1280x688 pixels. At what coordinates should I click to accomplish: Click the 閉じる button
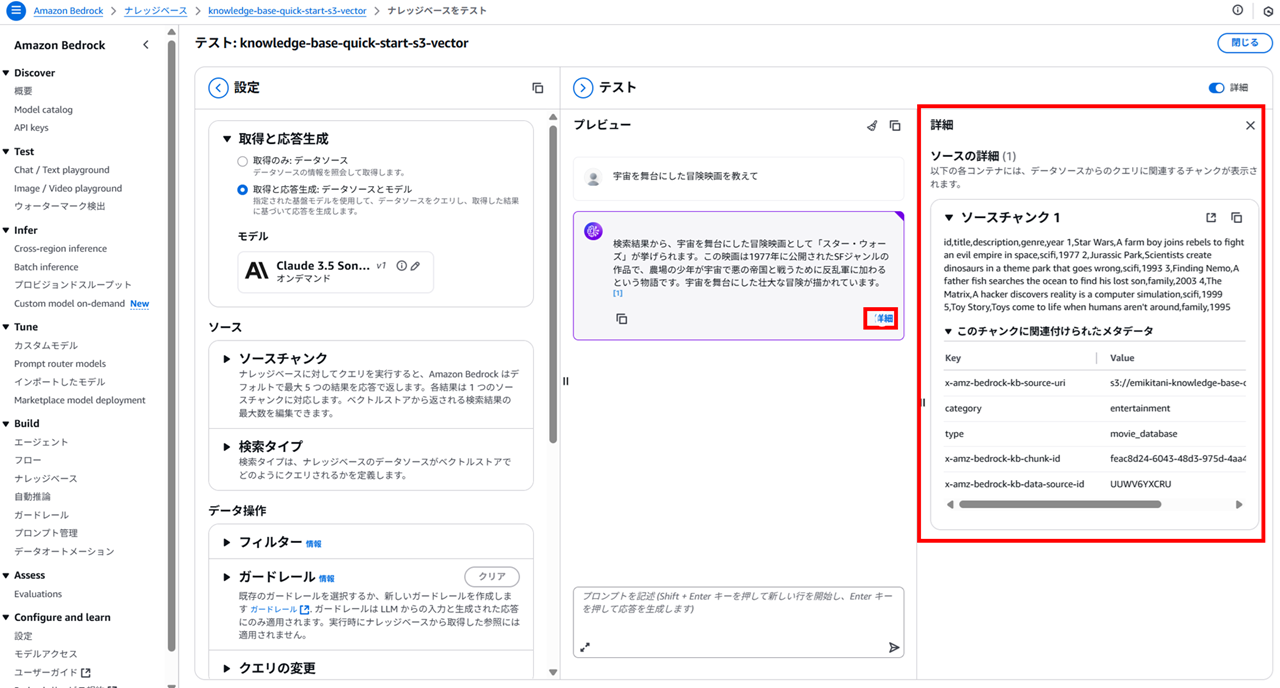click(x=1245, y=43)
